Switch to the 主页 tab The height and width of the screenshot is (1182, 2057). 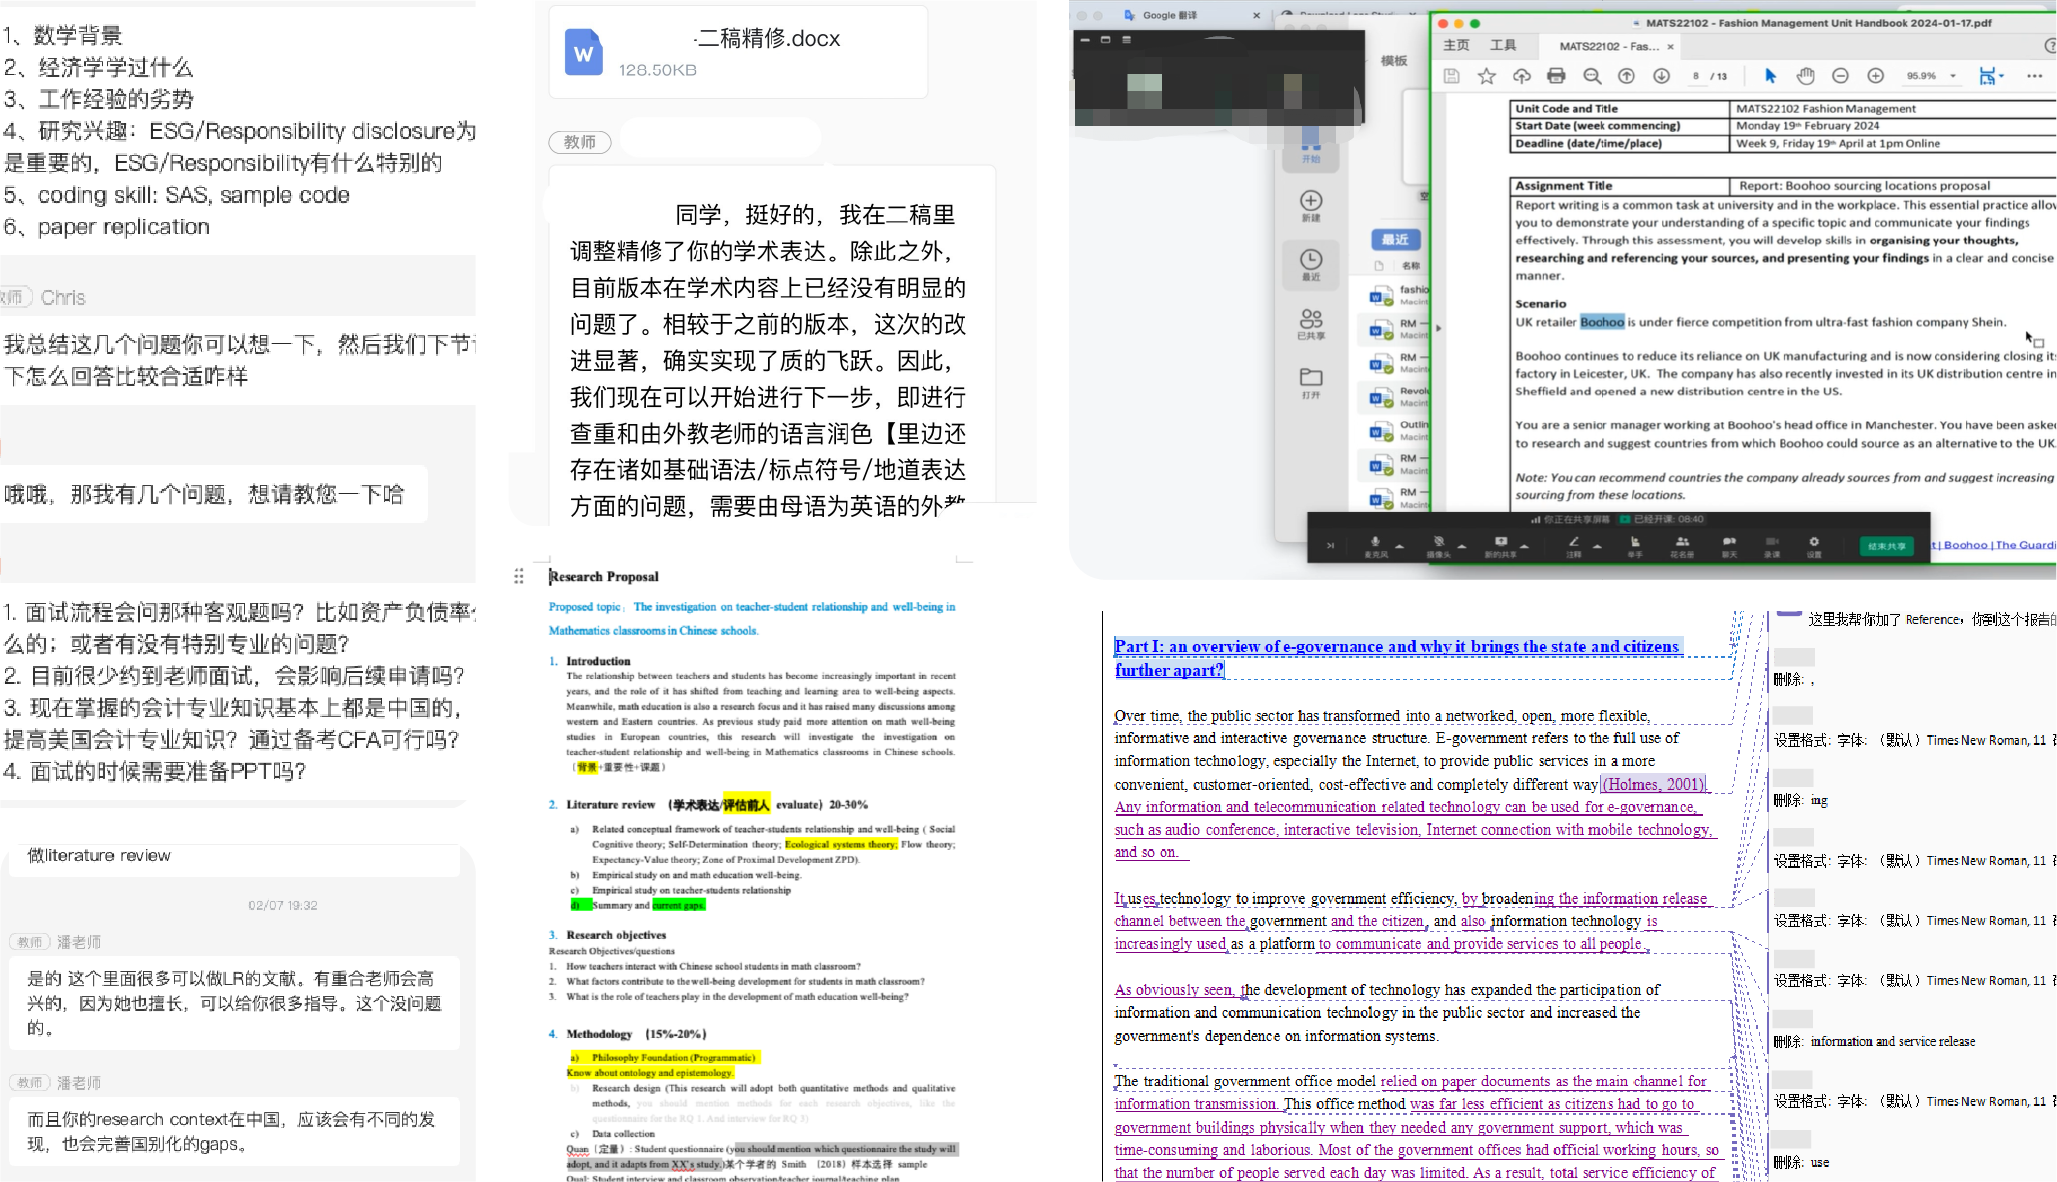pos(1456,46)
